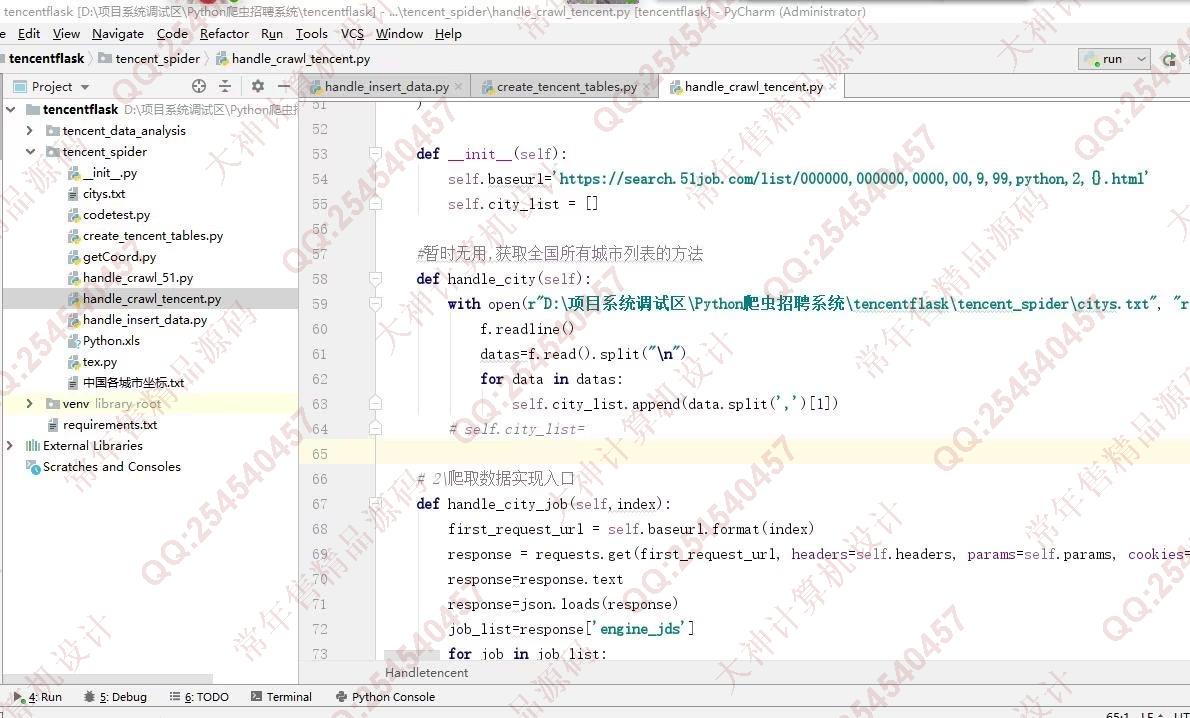
Task: Expand External Libraries node
Action: 10,446
